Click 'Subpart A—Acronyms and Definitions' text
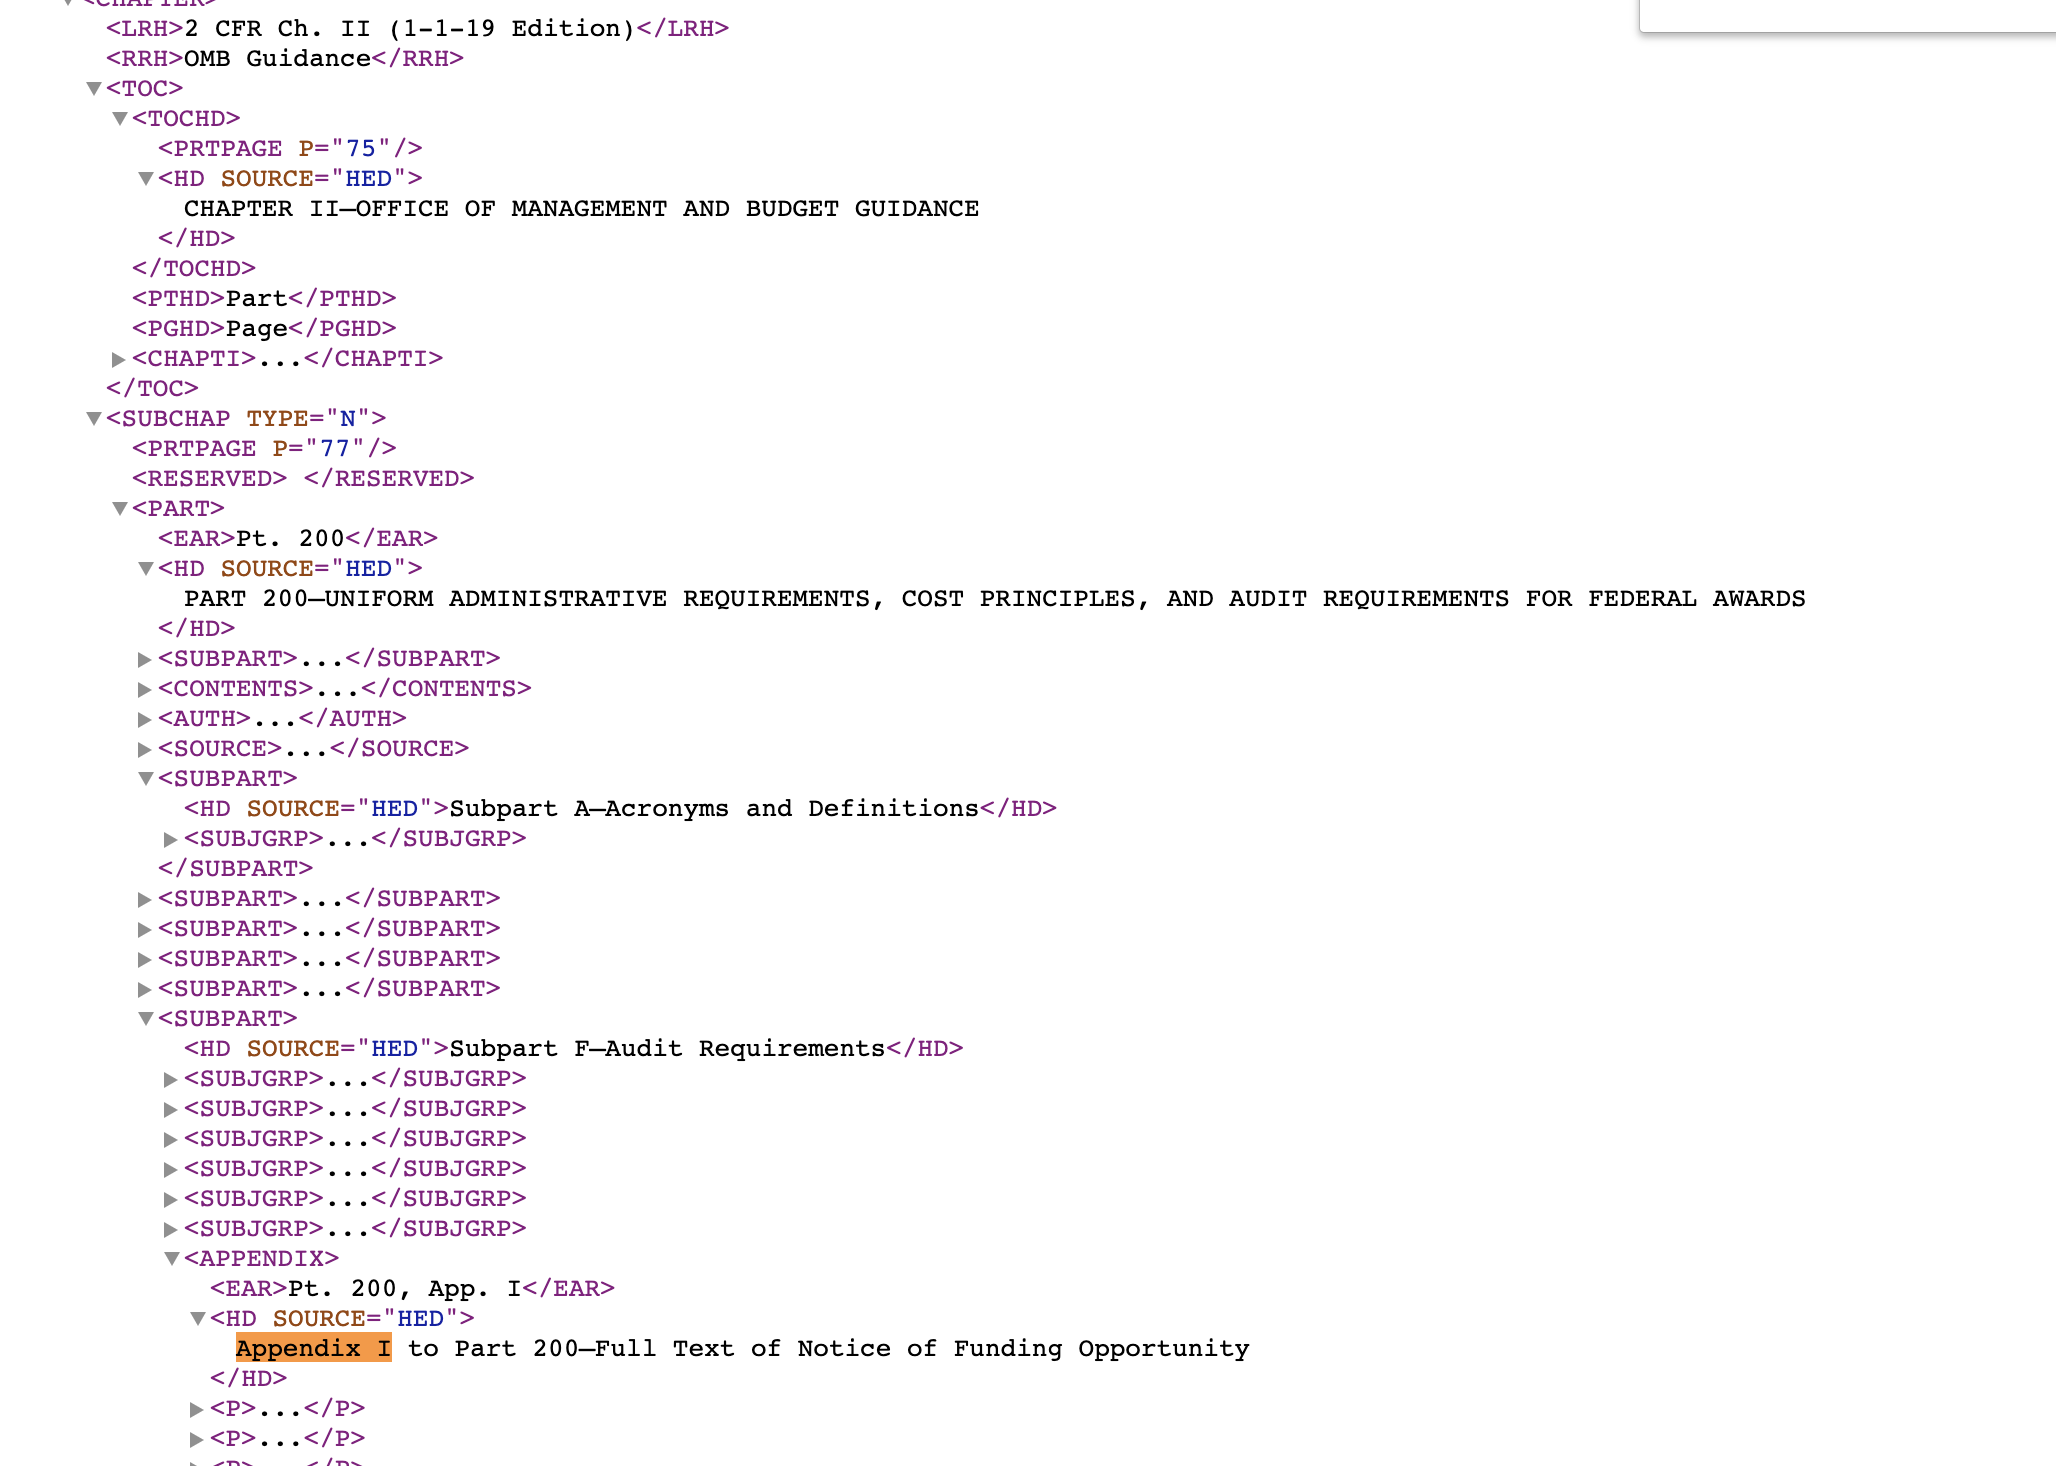This screenshot has height=1466, width=2056. [x=714, y=808]
